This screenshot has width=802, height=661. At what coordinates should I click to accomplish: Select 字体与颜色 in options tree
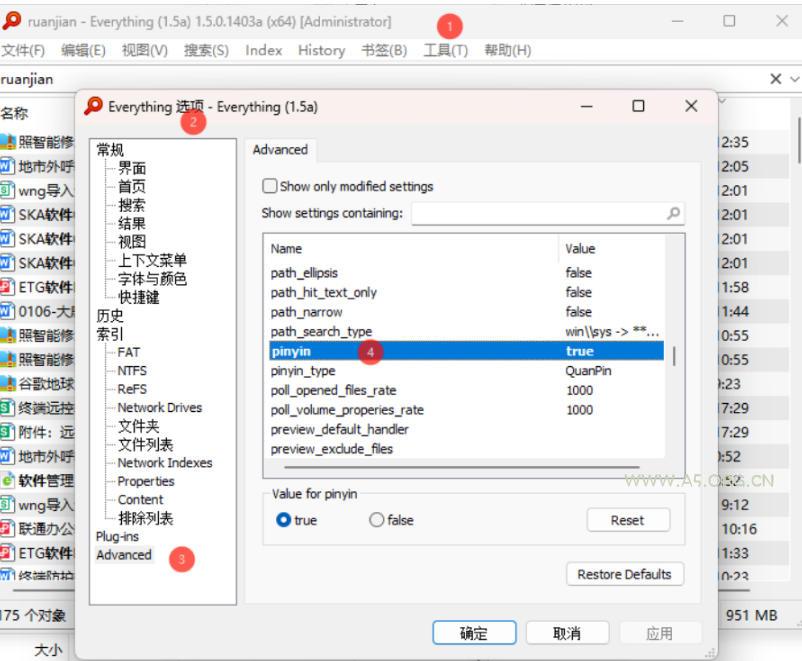pos(152,279)
